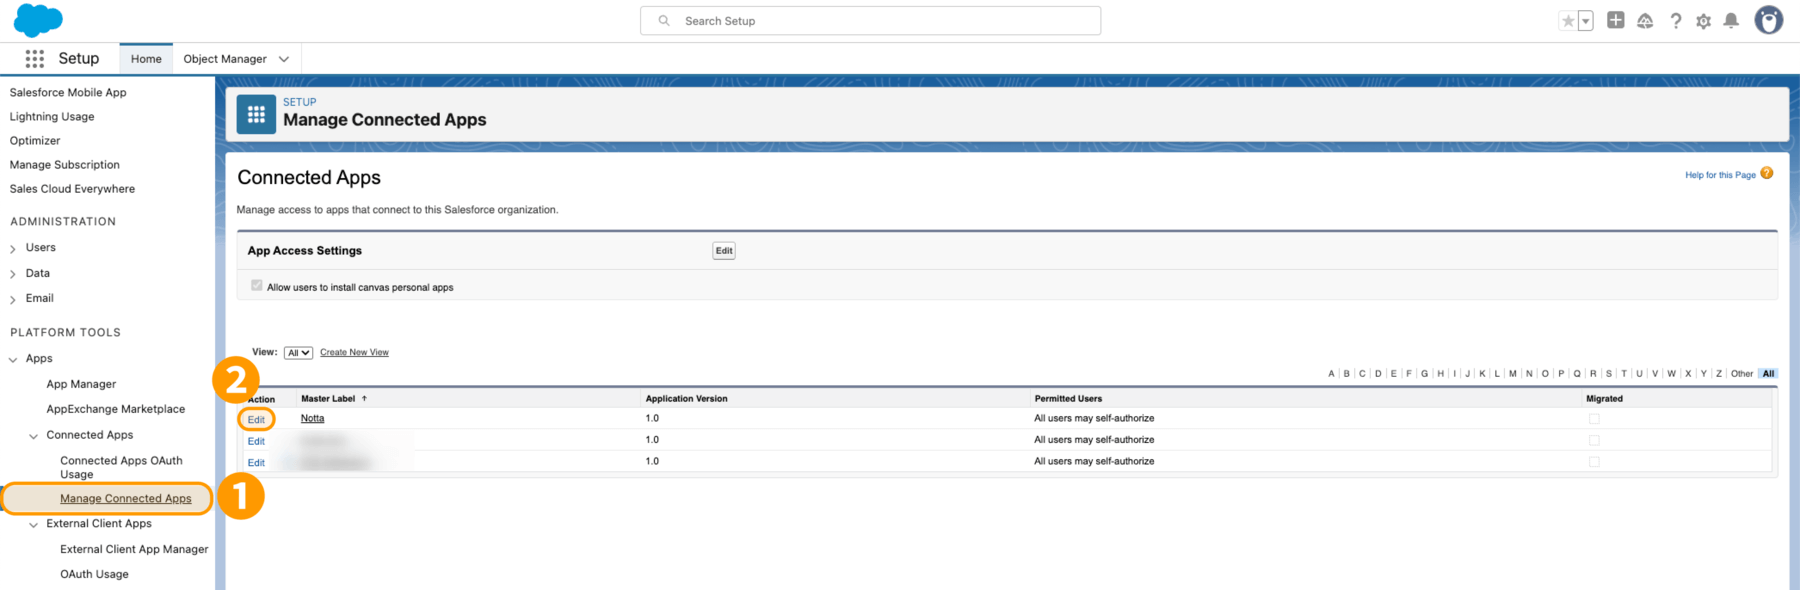Expand the Users section chevron
This screenshot has width=1800, height=590.
13,248
